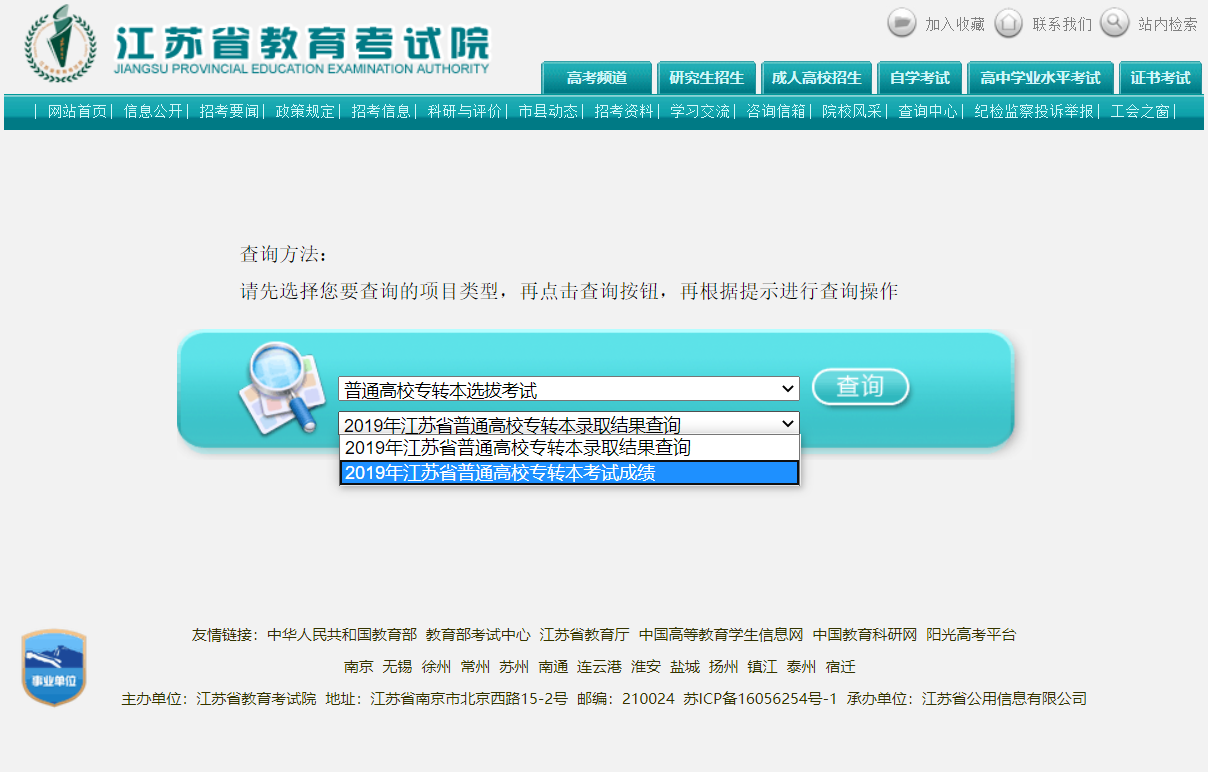
Task: Open the 常州 city link
Action: pyautogui.click(x=475, y=667)
